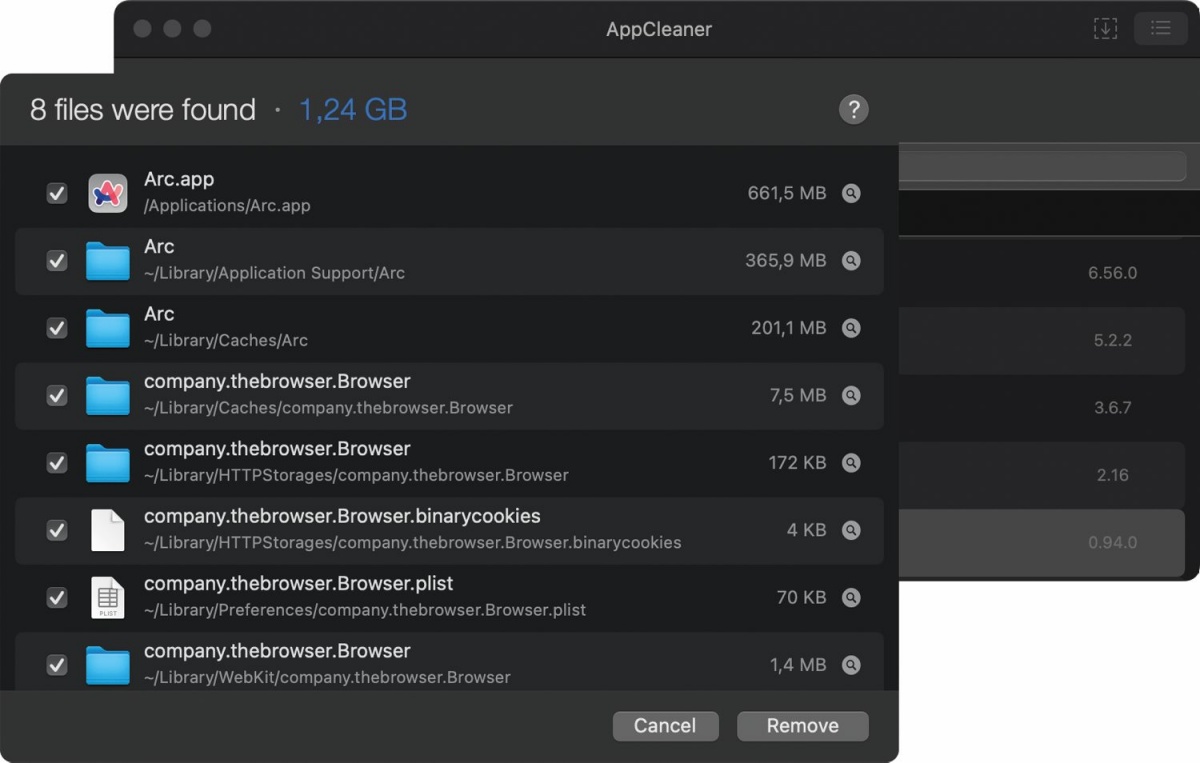The image size is (1200, 763).
Task: Click the PLIST file icon
Action: pos(108,598)
